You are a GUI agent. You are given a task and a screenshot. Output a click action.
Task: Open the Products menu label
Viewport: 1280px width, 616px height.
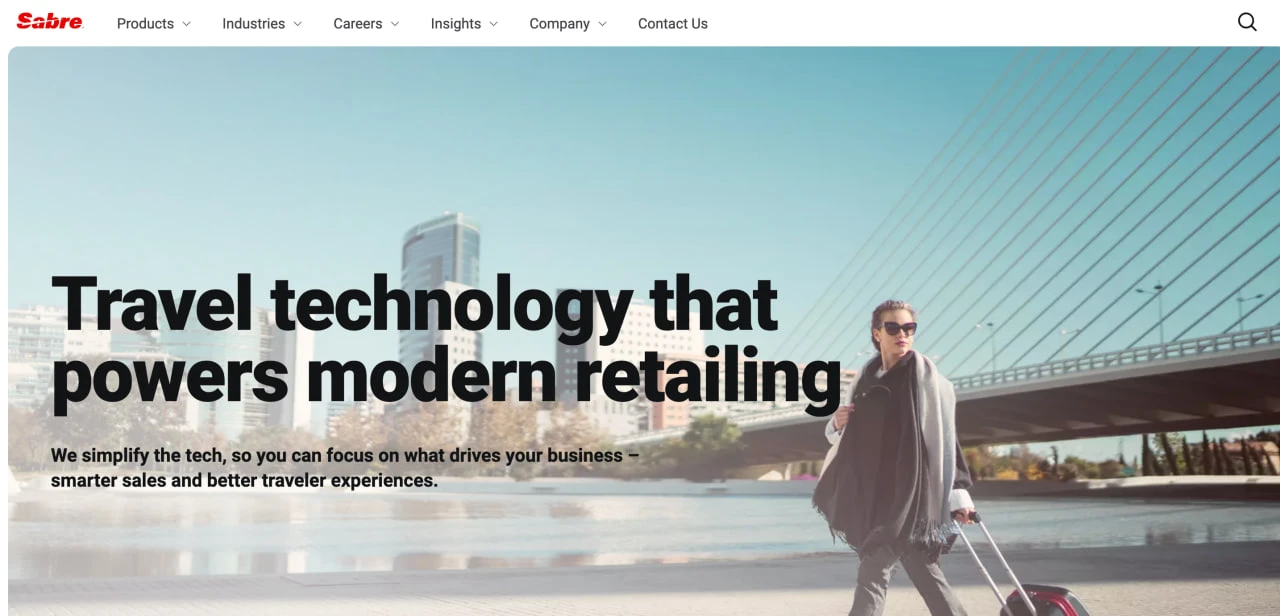tap(145, 24)
